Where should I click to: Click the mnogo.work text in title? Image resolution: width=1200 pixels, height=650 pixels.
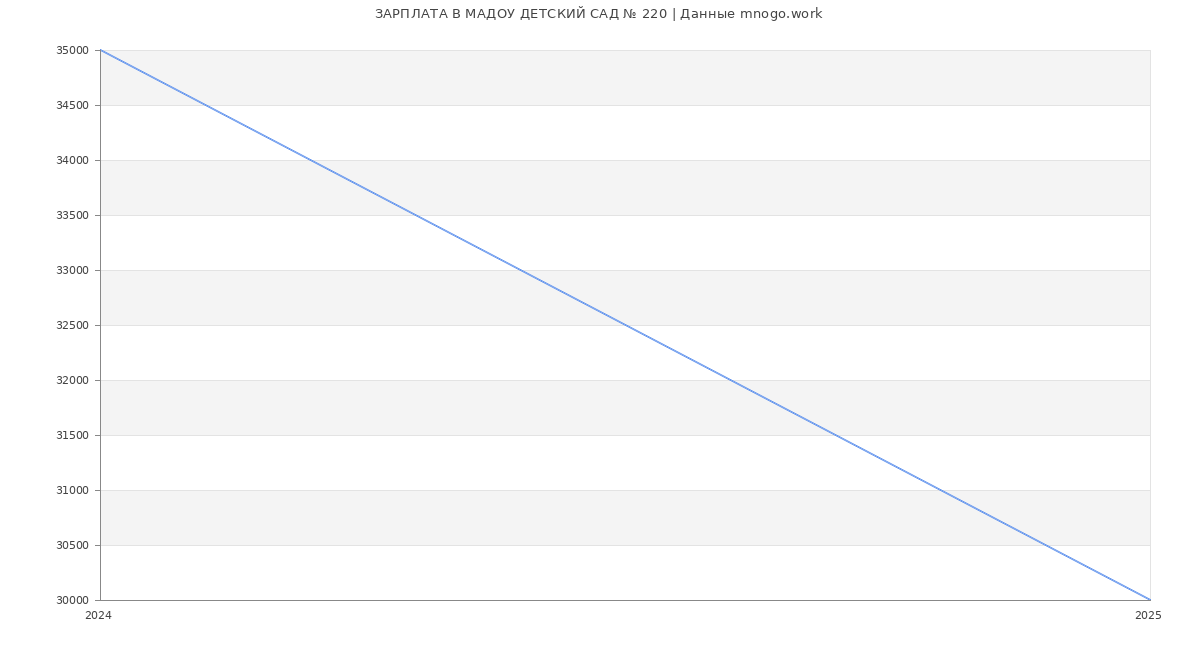tap(781, 14)
